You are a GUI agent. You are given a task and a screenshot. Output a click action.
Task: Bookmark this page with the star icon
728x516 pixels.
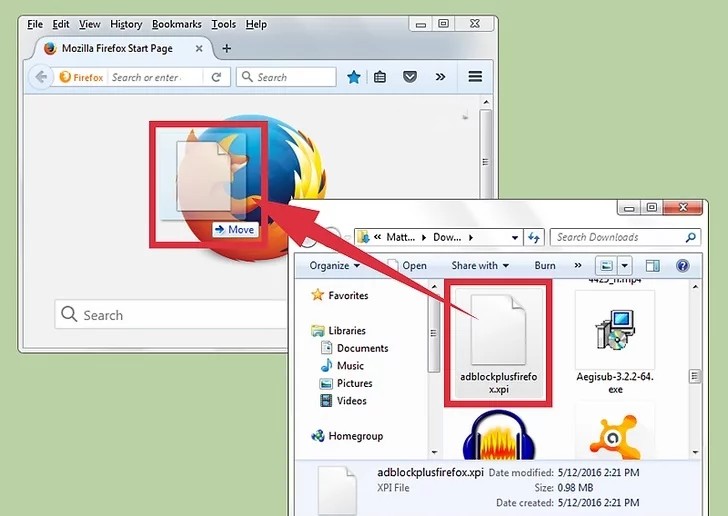[354, 77]
